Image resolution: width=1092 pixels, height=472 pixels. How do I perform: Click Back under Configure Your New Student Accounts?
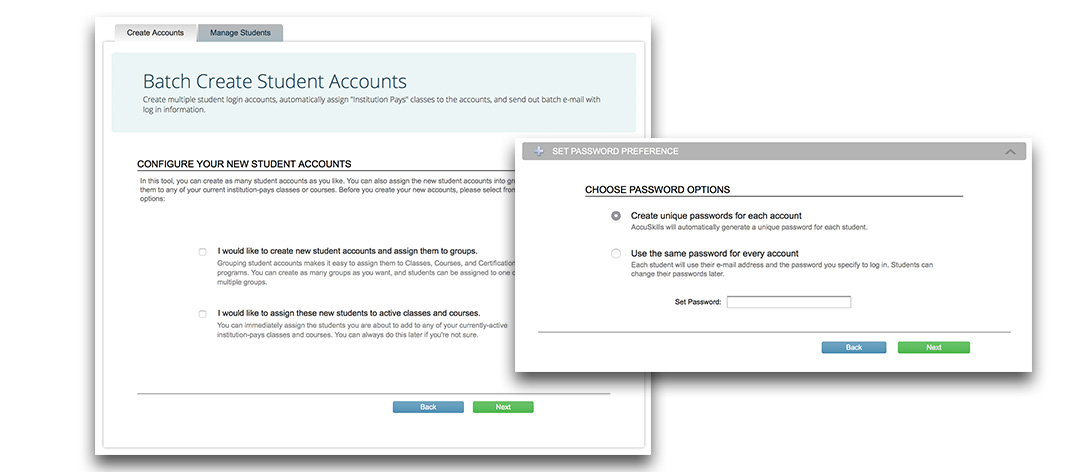[x=428, y=407]
